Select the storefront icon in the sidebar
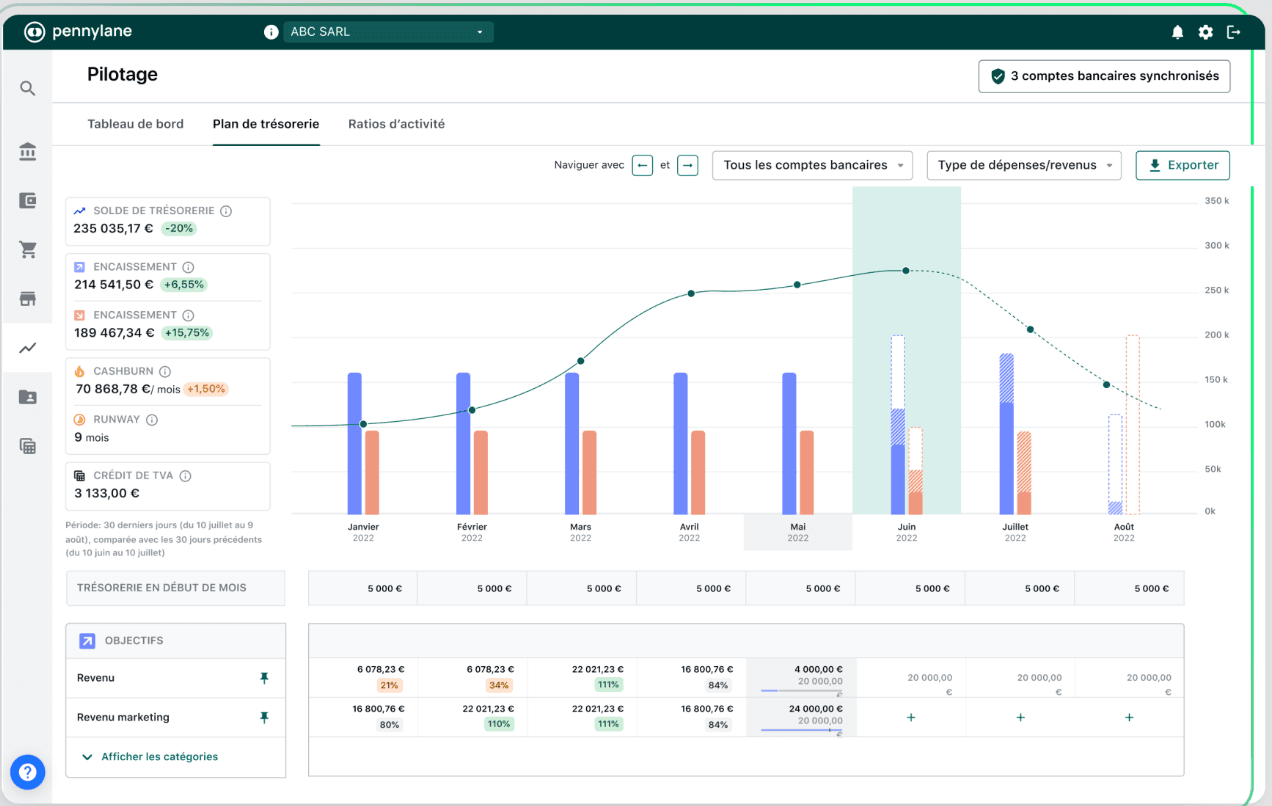 tap(27, 297)
